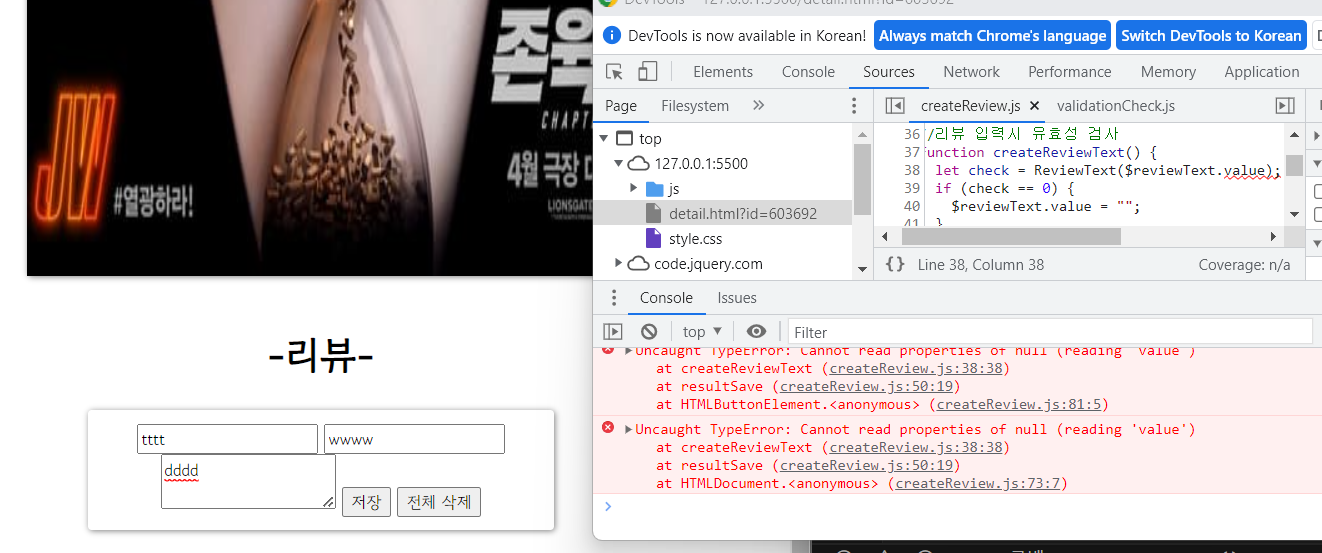This screenshot has width=1322, height=553.
Task: Click the 전체 삭제 delete all button
Action: point(439,502)
